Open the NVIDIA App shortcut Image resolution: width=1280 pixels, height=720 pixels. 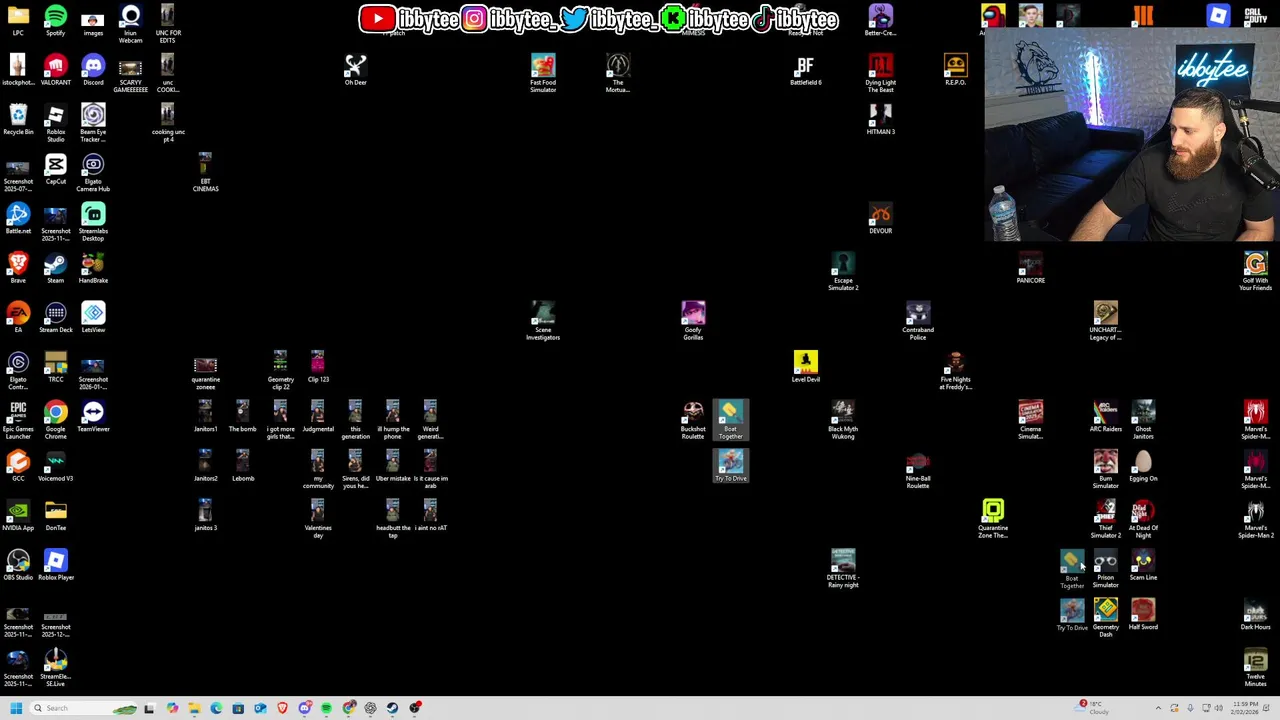point(18,516)
